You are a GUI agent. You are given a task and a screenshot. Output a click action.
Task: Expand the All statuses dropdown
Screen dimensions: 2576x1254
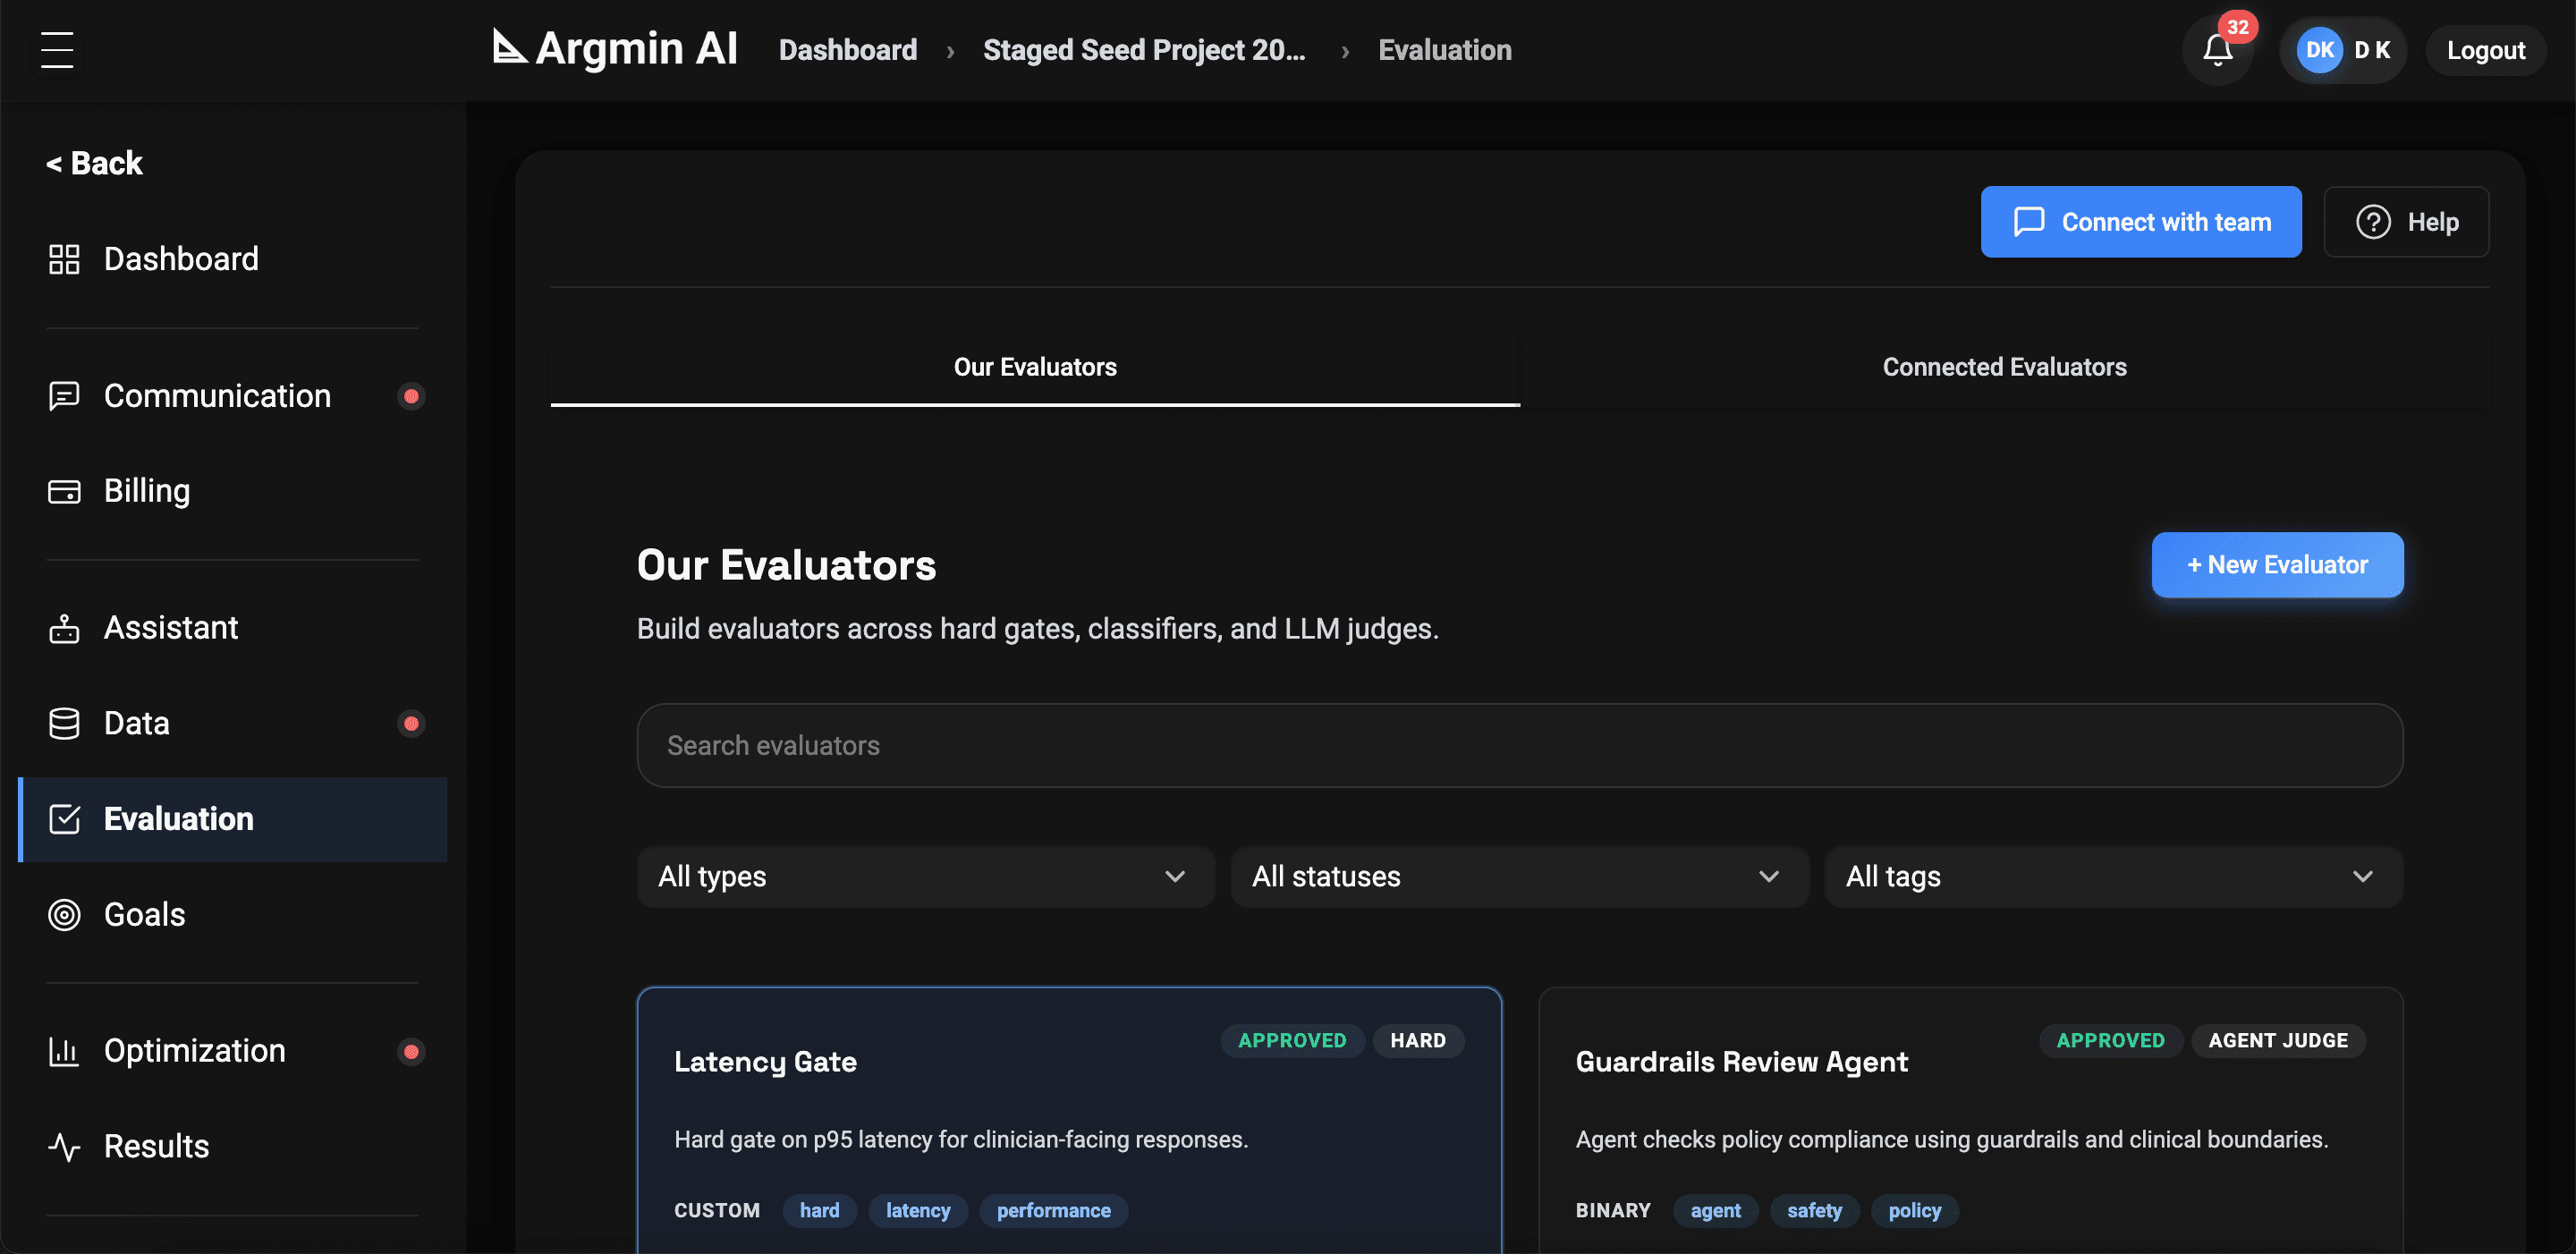pos(1518,877)
